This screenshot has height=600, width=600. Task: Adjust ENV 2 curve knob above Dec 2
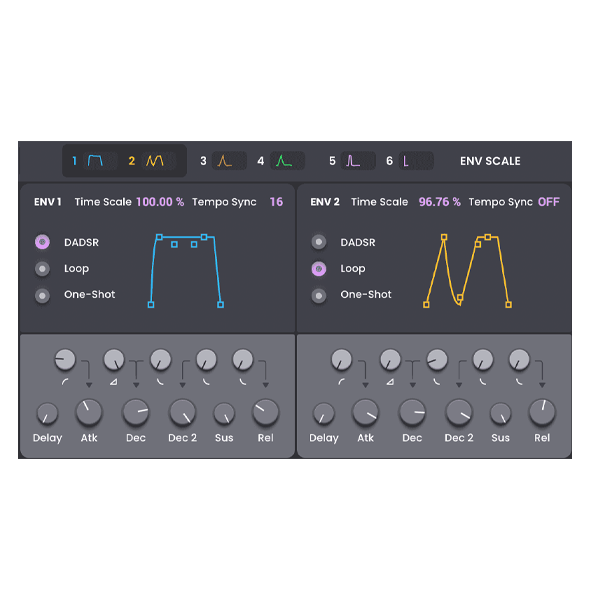437,360
